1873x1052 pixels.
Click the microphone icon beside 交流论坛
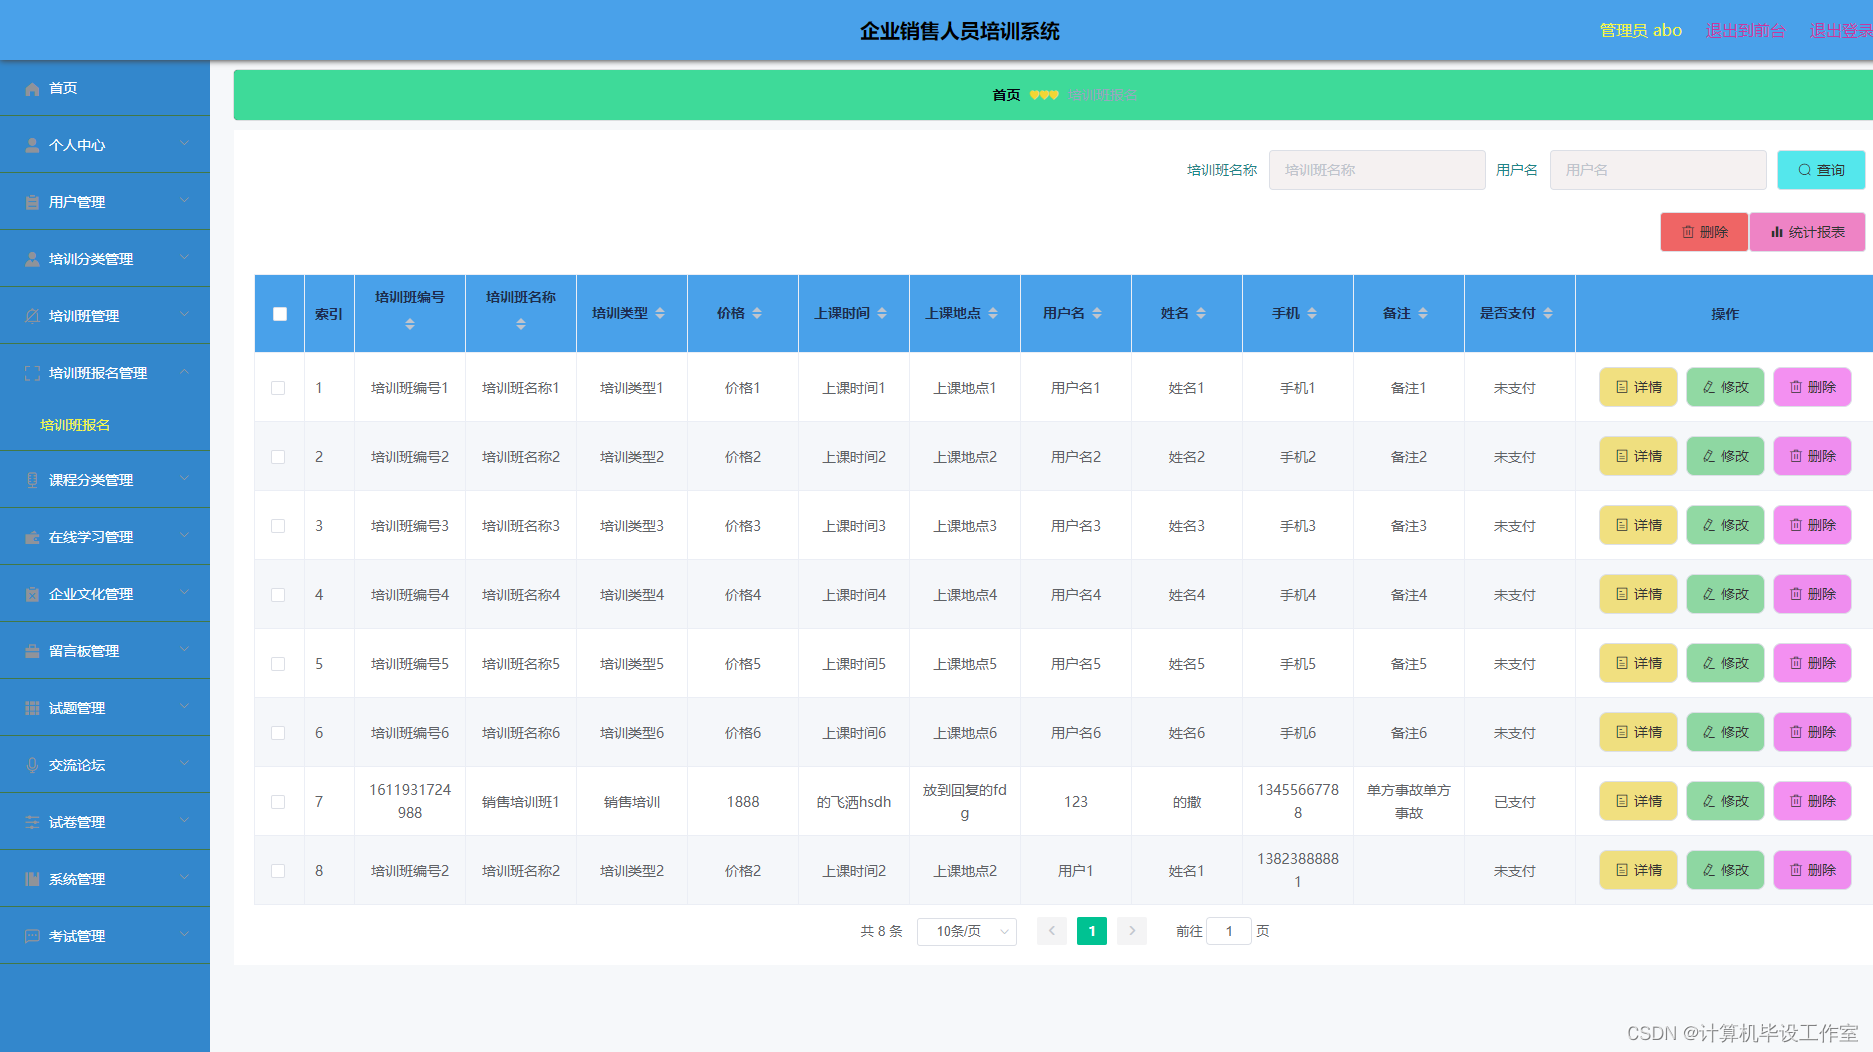click(32, 765)
